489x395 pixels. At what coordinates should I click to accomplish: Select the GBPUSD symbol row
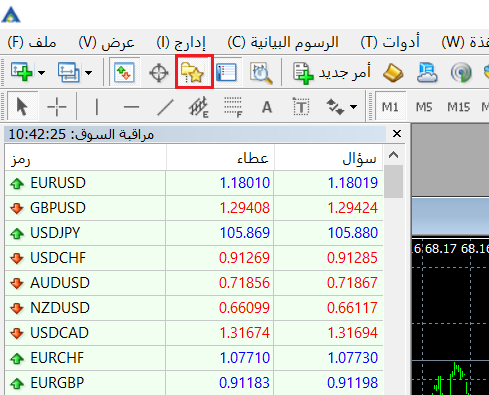[x=194, y=208]
